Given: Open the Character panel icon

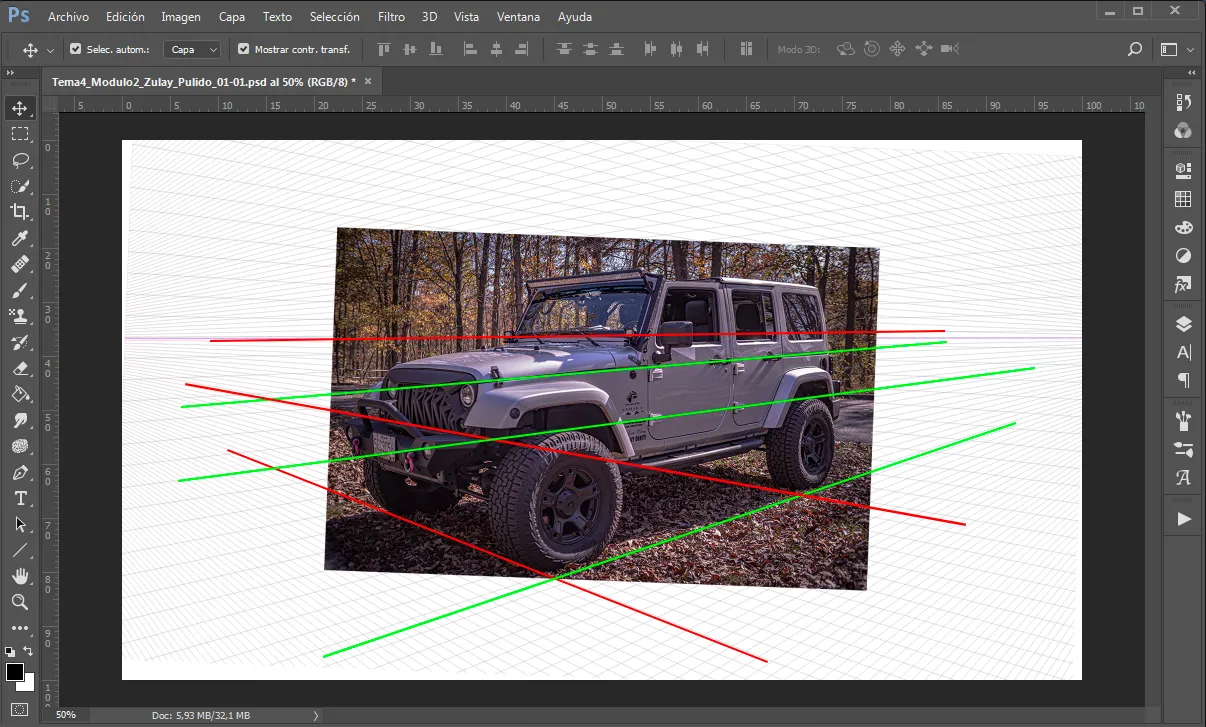Looking at the screenshot, I should (1184, 352).
